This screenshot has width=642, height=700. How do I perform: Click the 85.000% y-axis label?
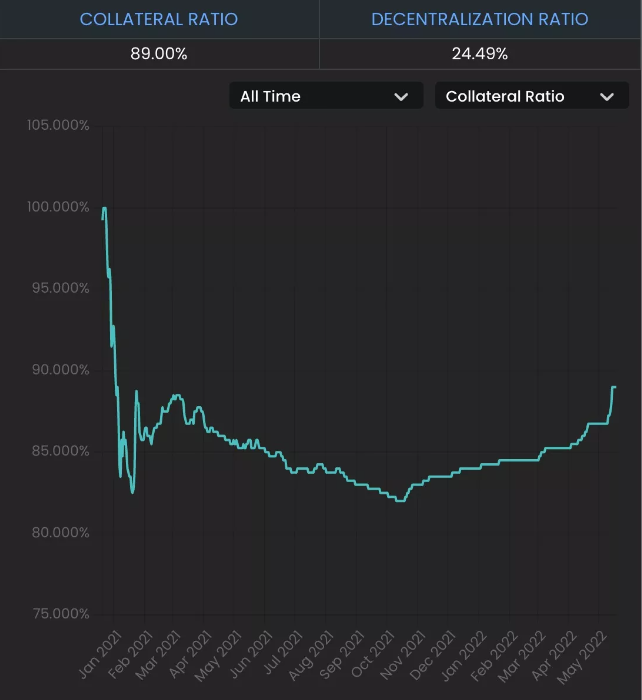pos(60,451)
